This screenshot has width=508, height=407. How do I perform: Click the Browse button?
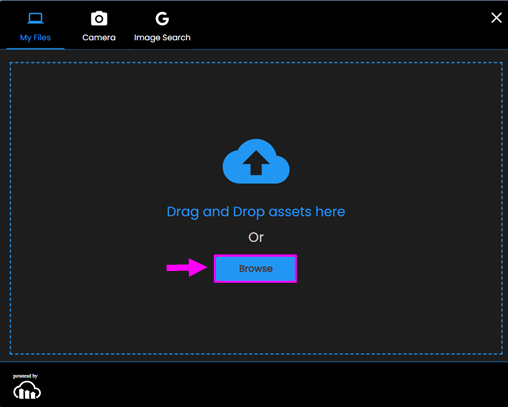[x=256, y=269]
